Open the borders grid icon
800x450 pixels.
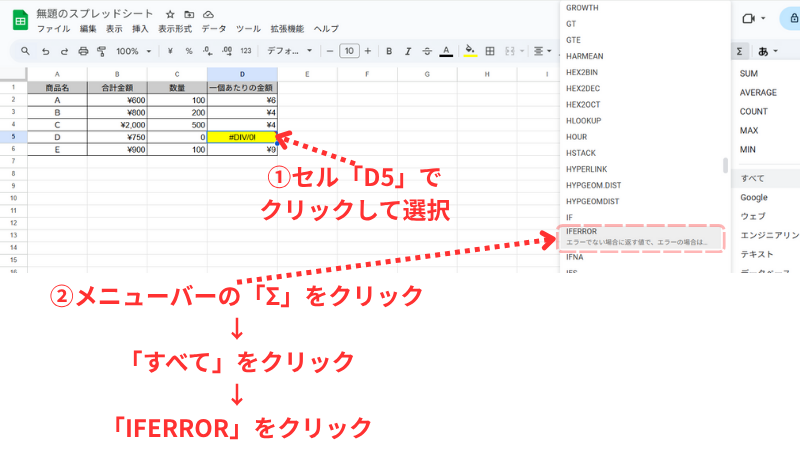tap(490, 51)
